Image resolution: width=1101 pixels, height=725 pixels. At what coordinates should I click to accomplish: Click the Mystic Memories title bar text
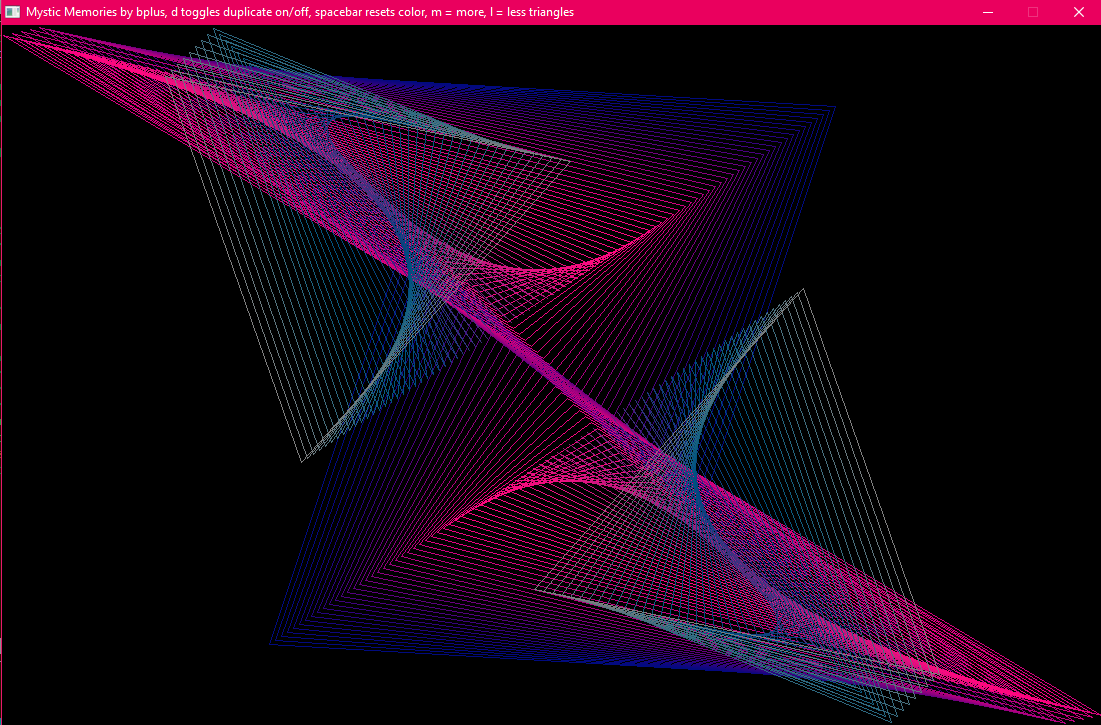tap(300, 12)
